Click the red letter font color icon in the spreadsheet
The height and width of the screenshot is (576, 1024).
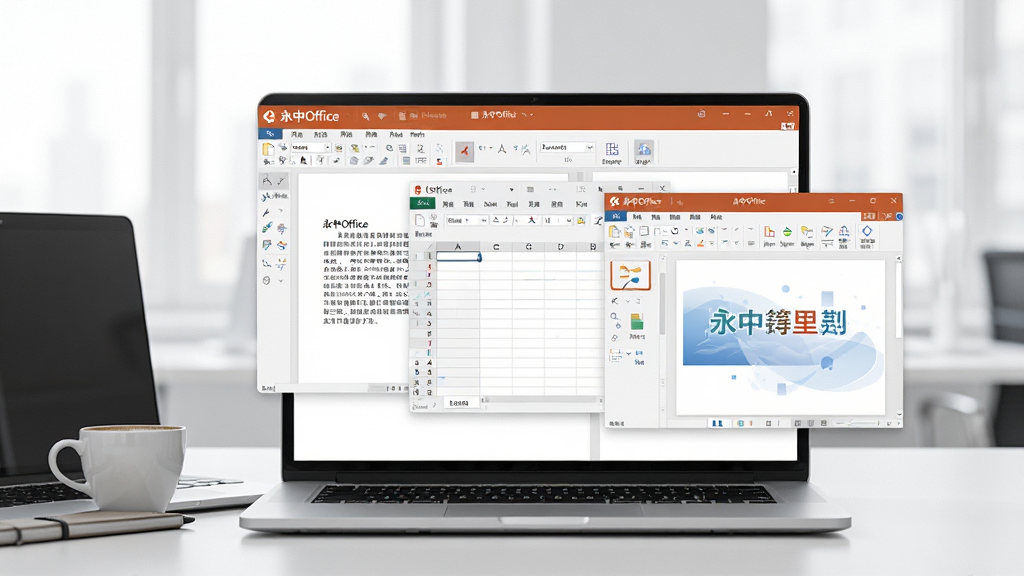[x=532, y=220]
